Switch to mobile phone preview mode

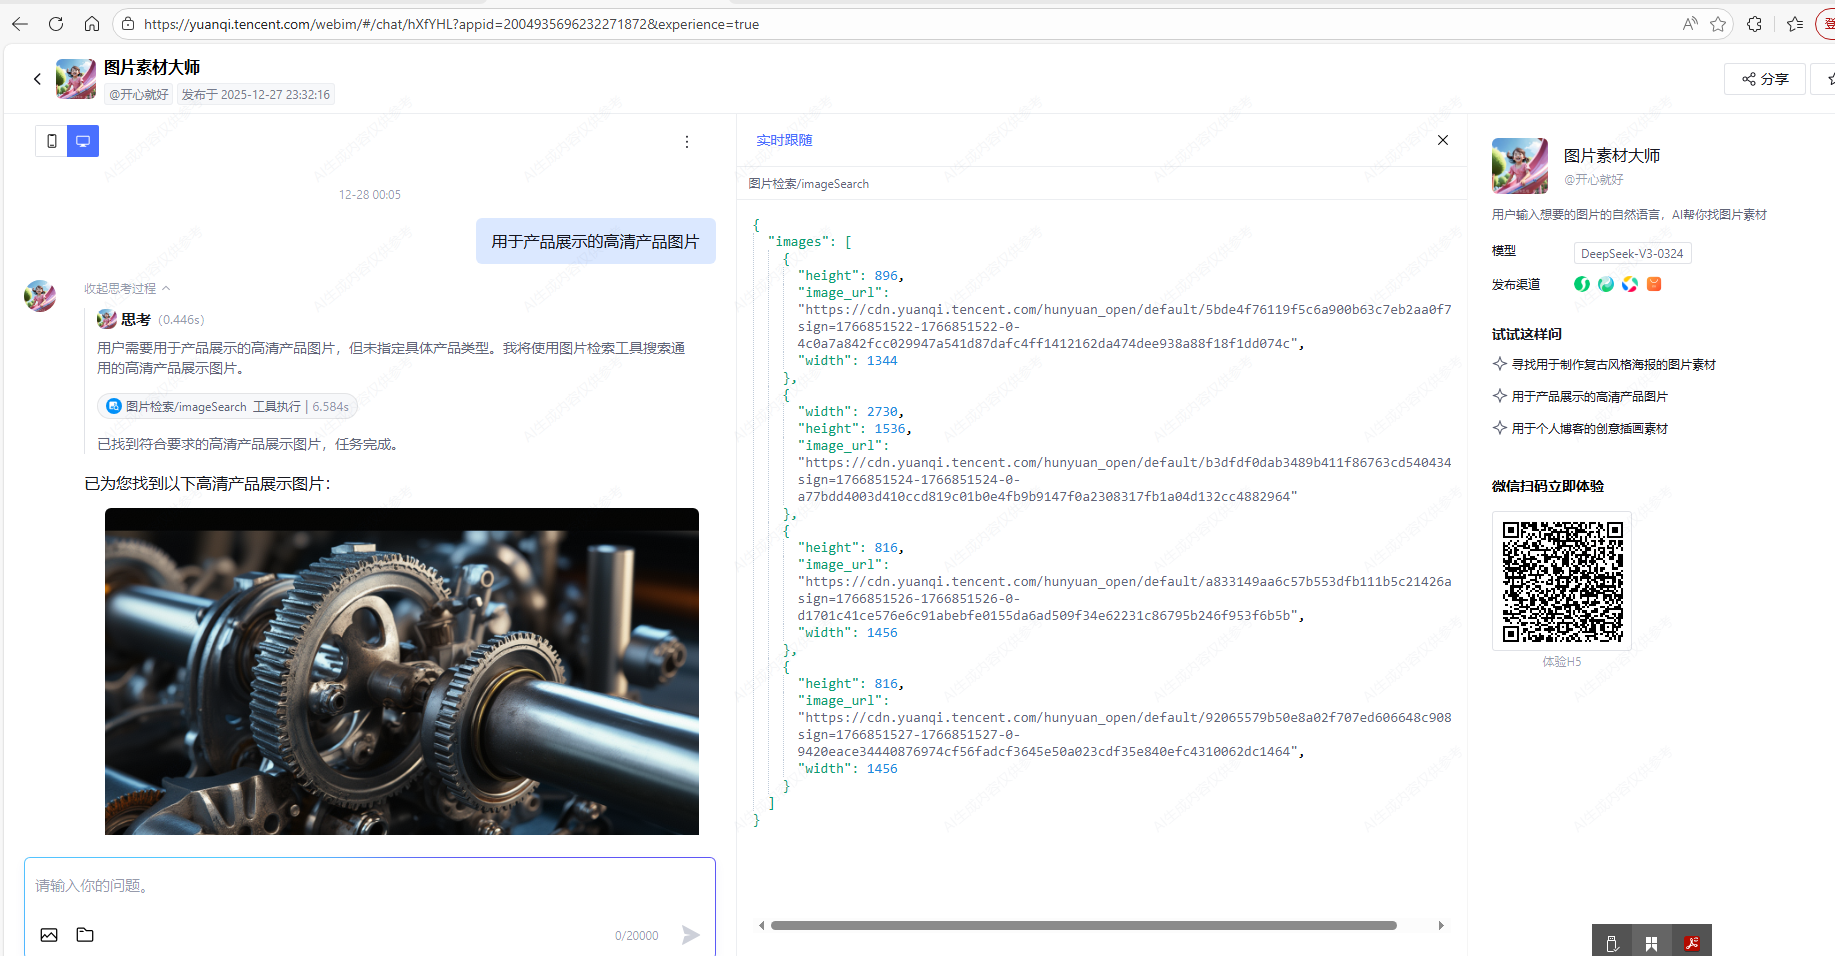51,141
